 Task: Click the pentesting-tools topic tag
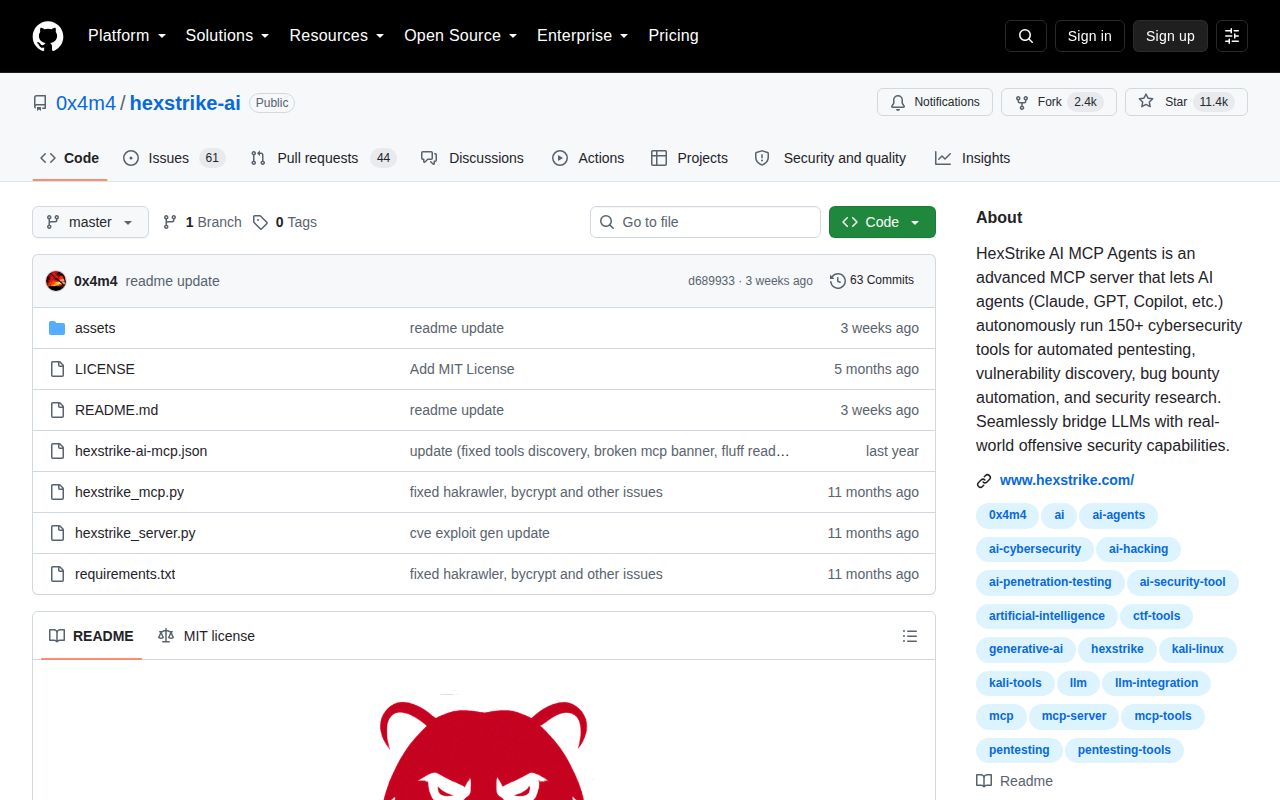pos(1124,750)
